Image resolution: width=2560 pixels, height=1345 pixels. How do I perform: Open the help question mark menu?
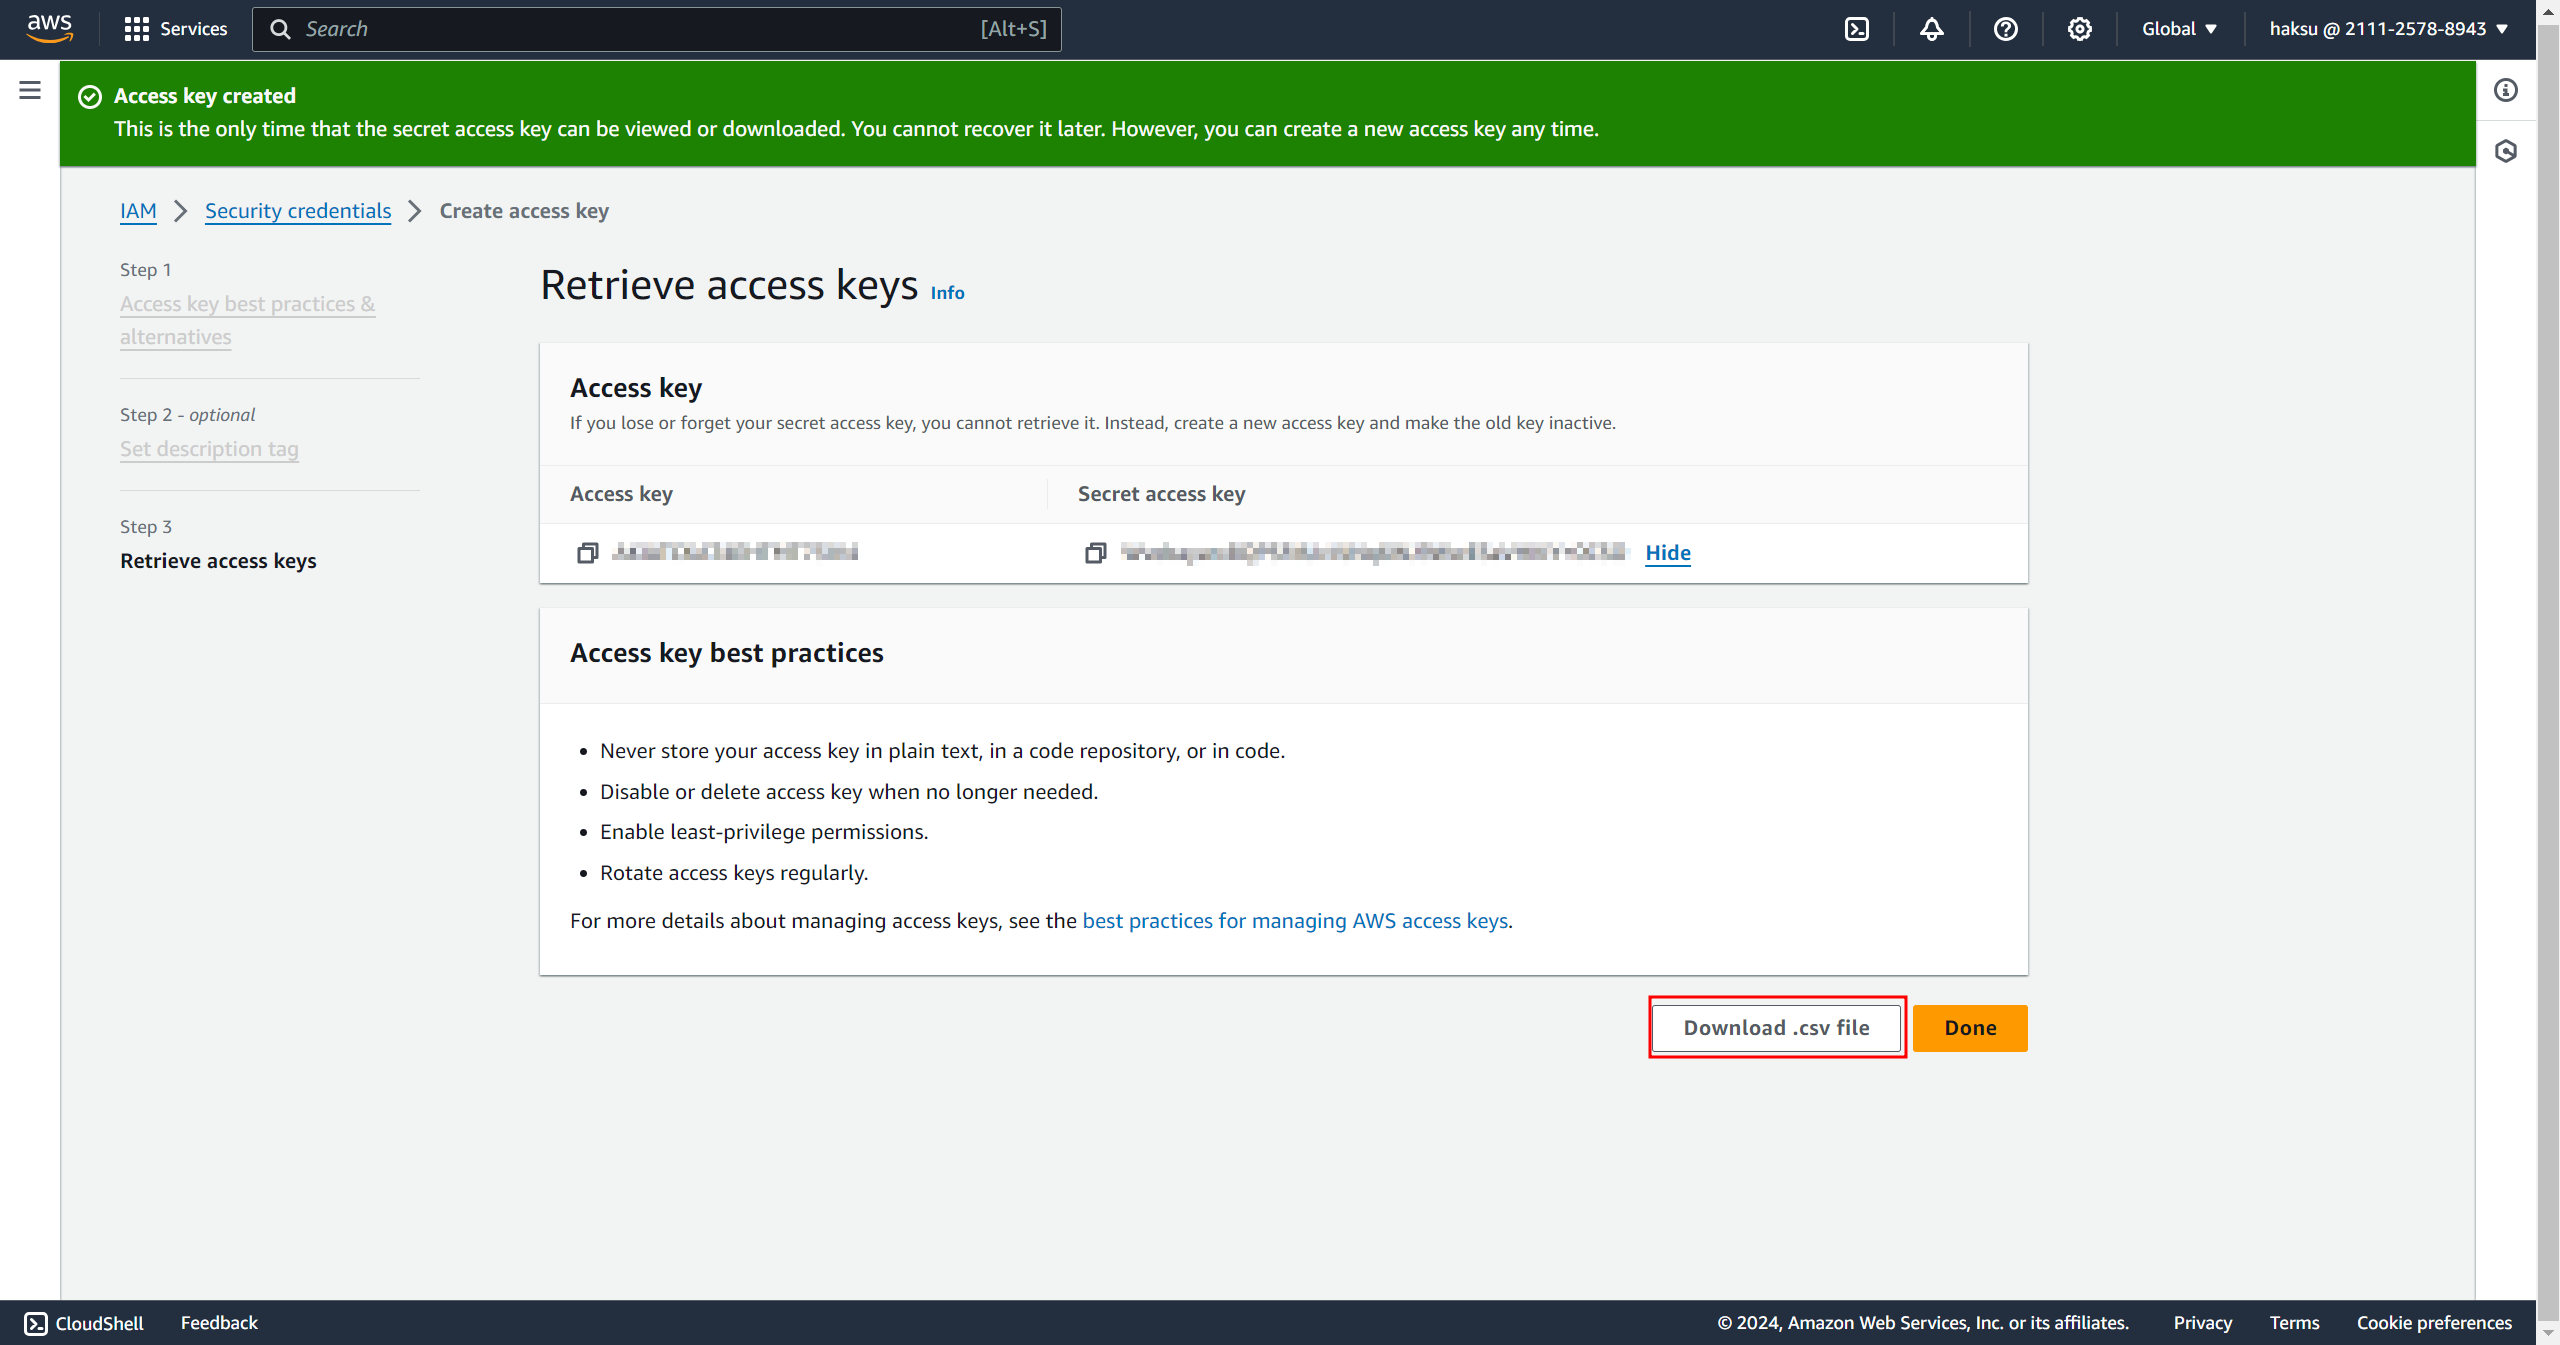pos(2005,29)
